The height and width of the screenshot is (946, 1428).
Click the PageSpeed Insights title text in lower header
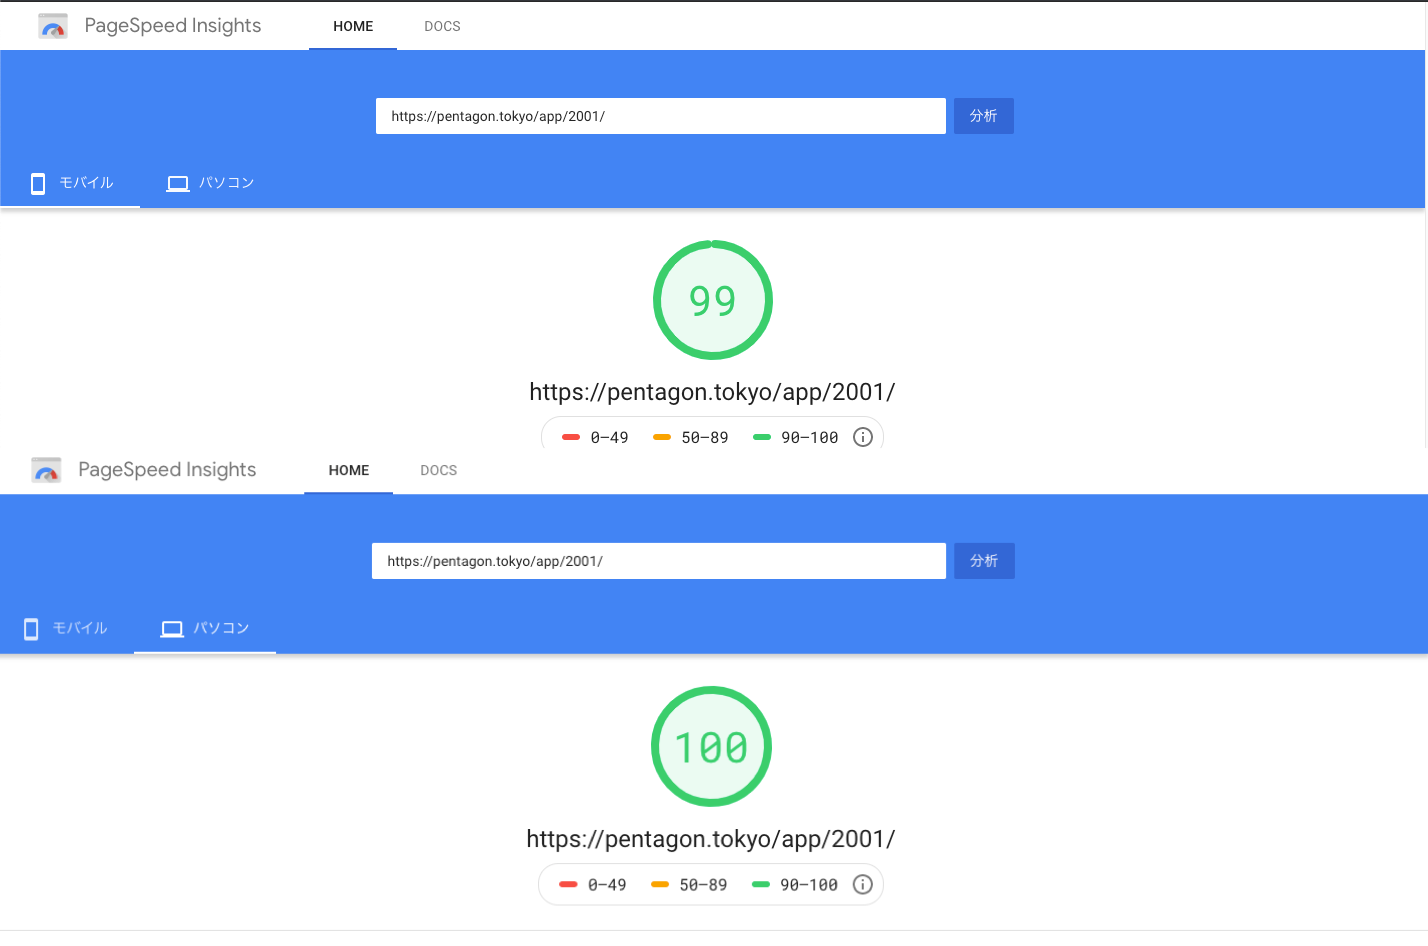coord(167,470)
